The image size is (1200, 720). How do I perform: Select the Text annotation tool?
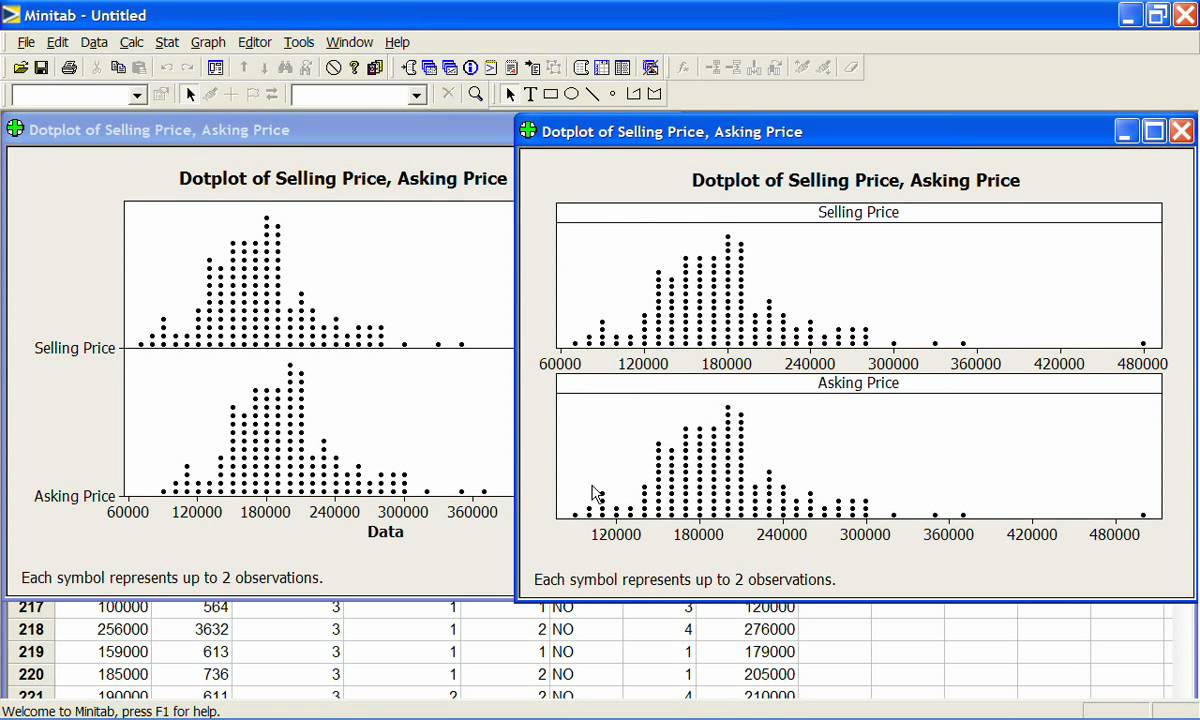click(x=530, y=94)
